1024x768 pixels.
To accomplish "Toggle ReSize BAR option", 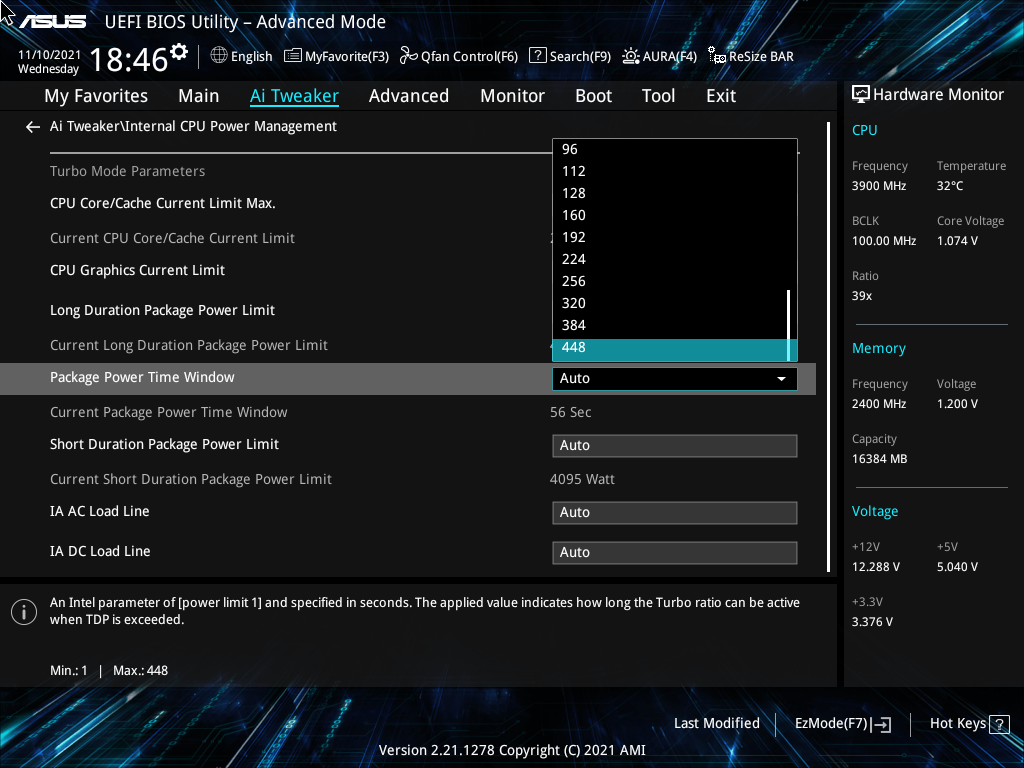I will [750, 56].
